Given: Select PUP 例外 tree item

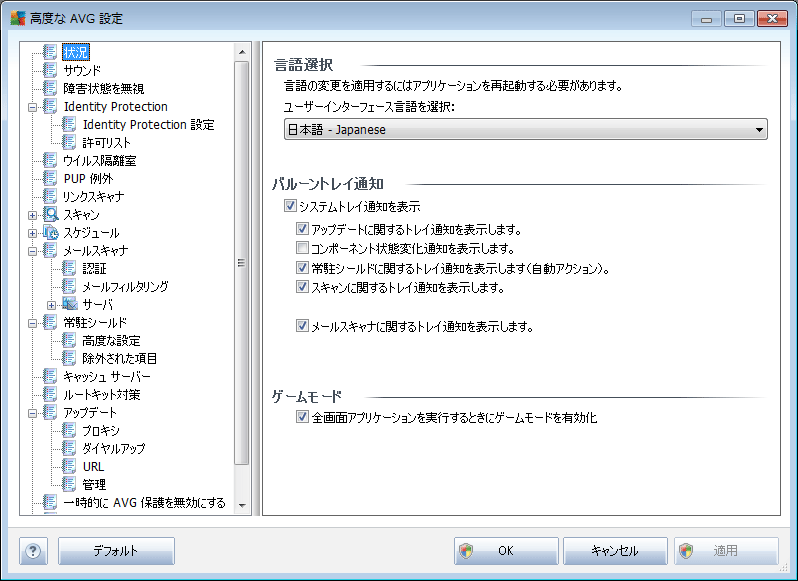Looking at the screenshot, I should tap(89, 179).
